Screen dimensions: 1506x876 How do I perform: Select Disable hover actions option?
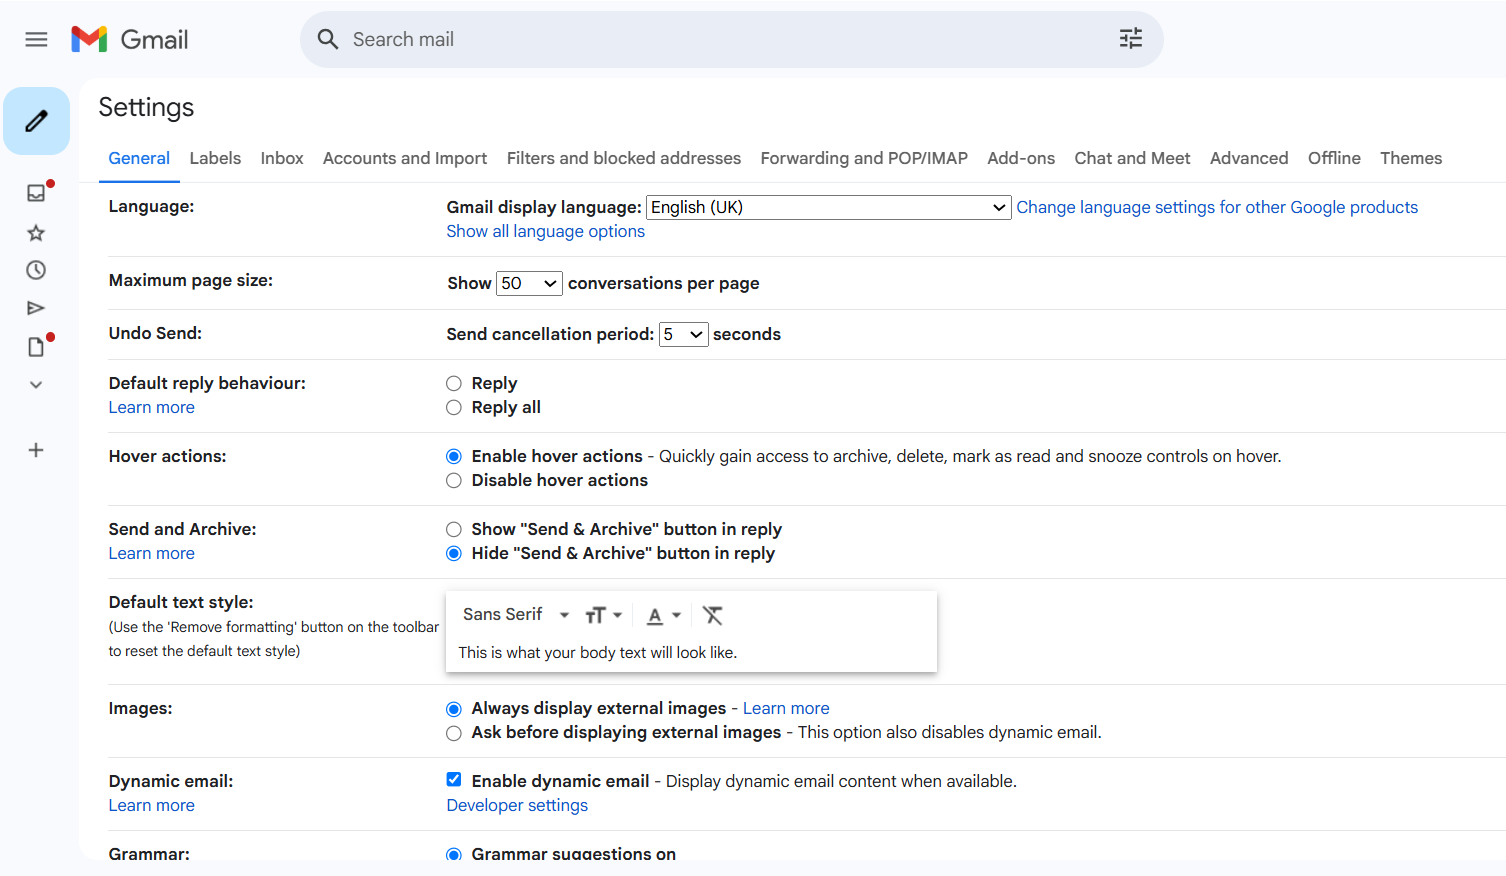pyautogui.click(x=454, y=481)
